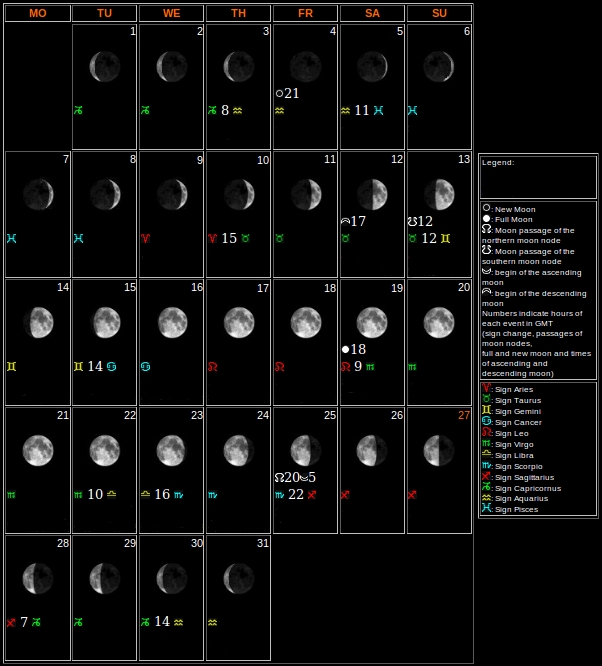Select the Aries sign on day 9

pos(145,239)
